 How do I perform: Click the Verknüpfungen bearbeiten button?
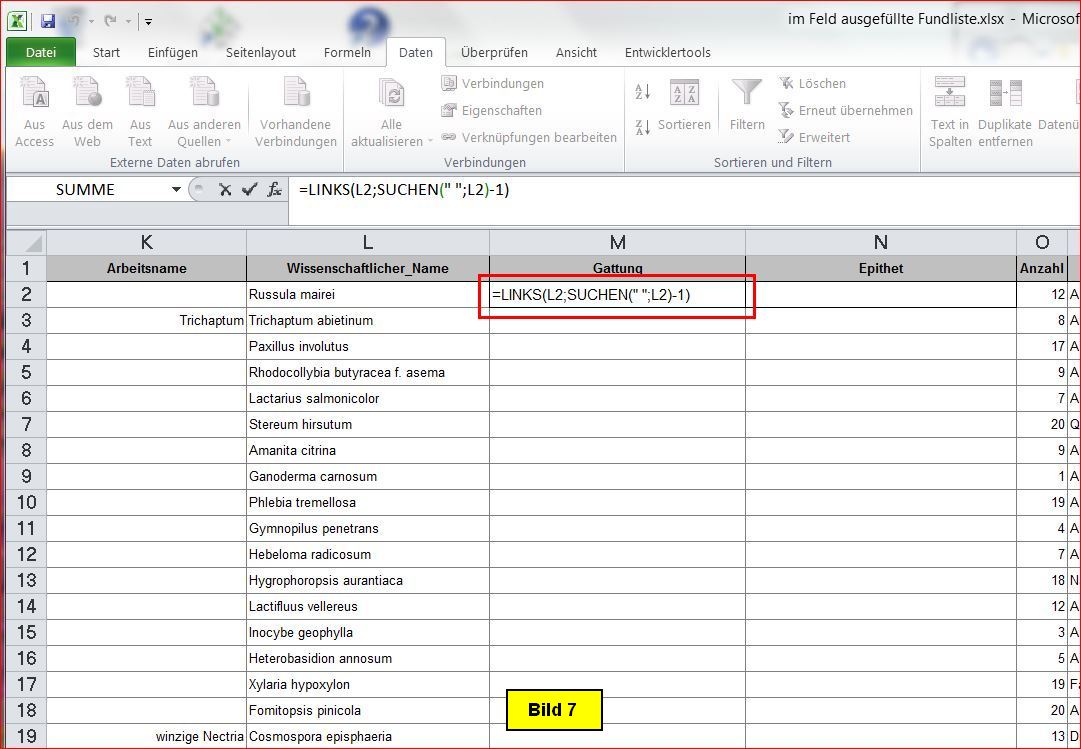coord(529,137)
